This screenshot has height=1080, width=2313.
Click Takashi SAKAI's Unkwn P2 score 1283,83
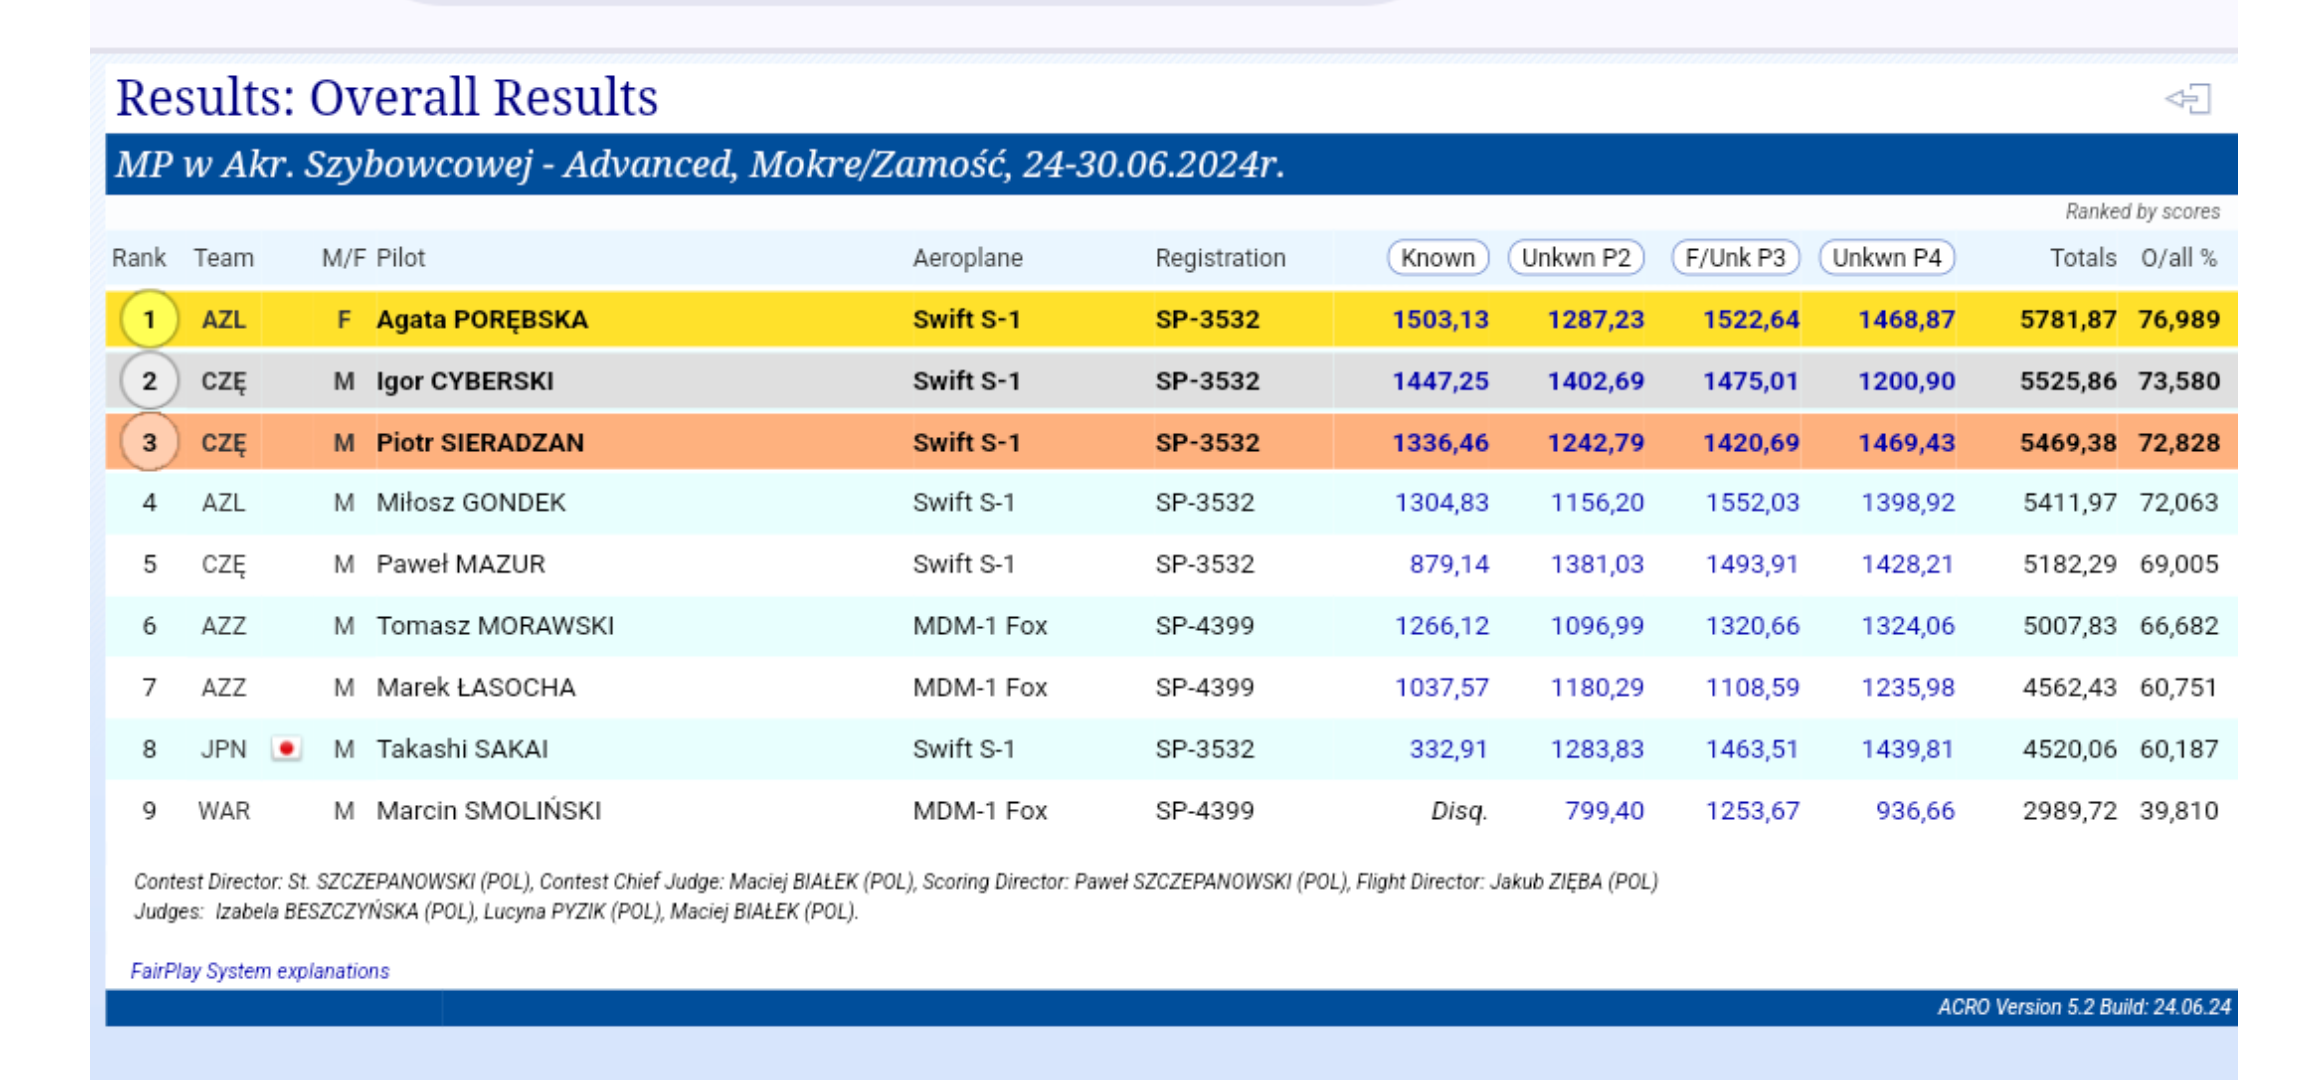coord(1597,749)
